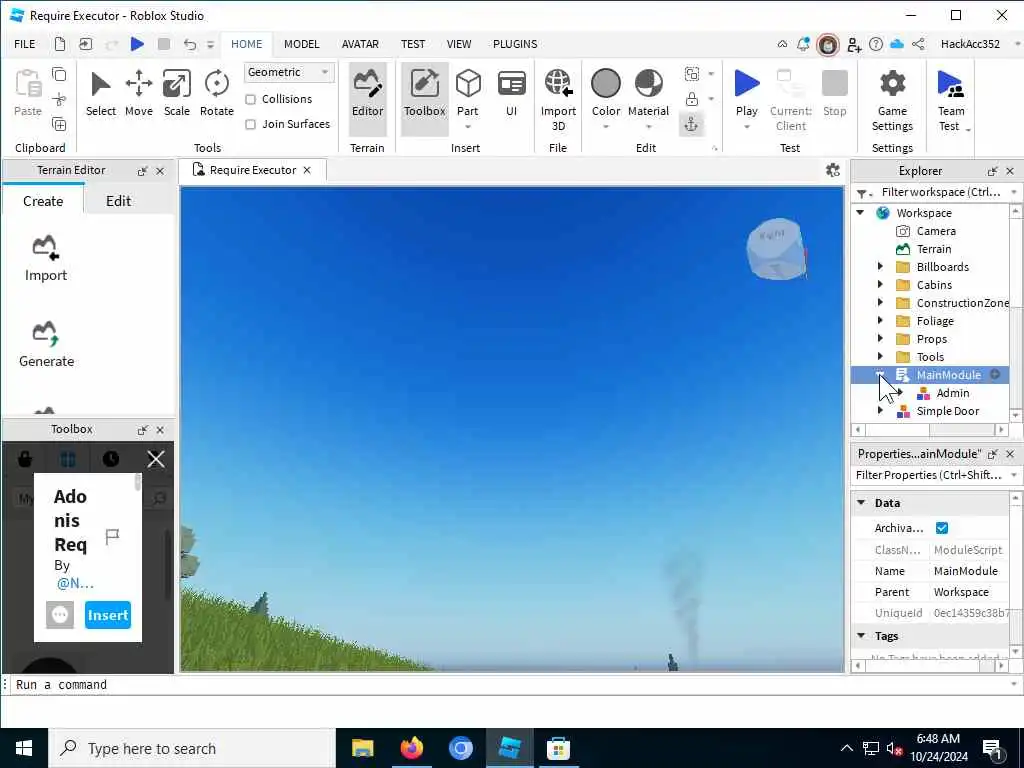
Task: Choose the Scale tool
Action: pos(176,93)
